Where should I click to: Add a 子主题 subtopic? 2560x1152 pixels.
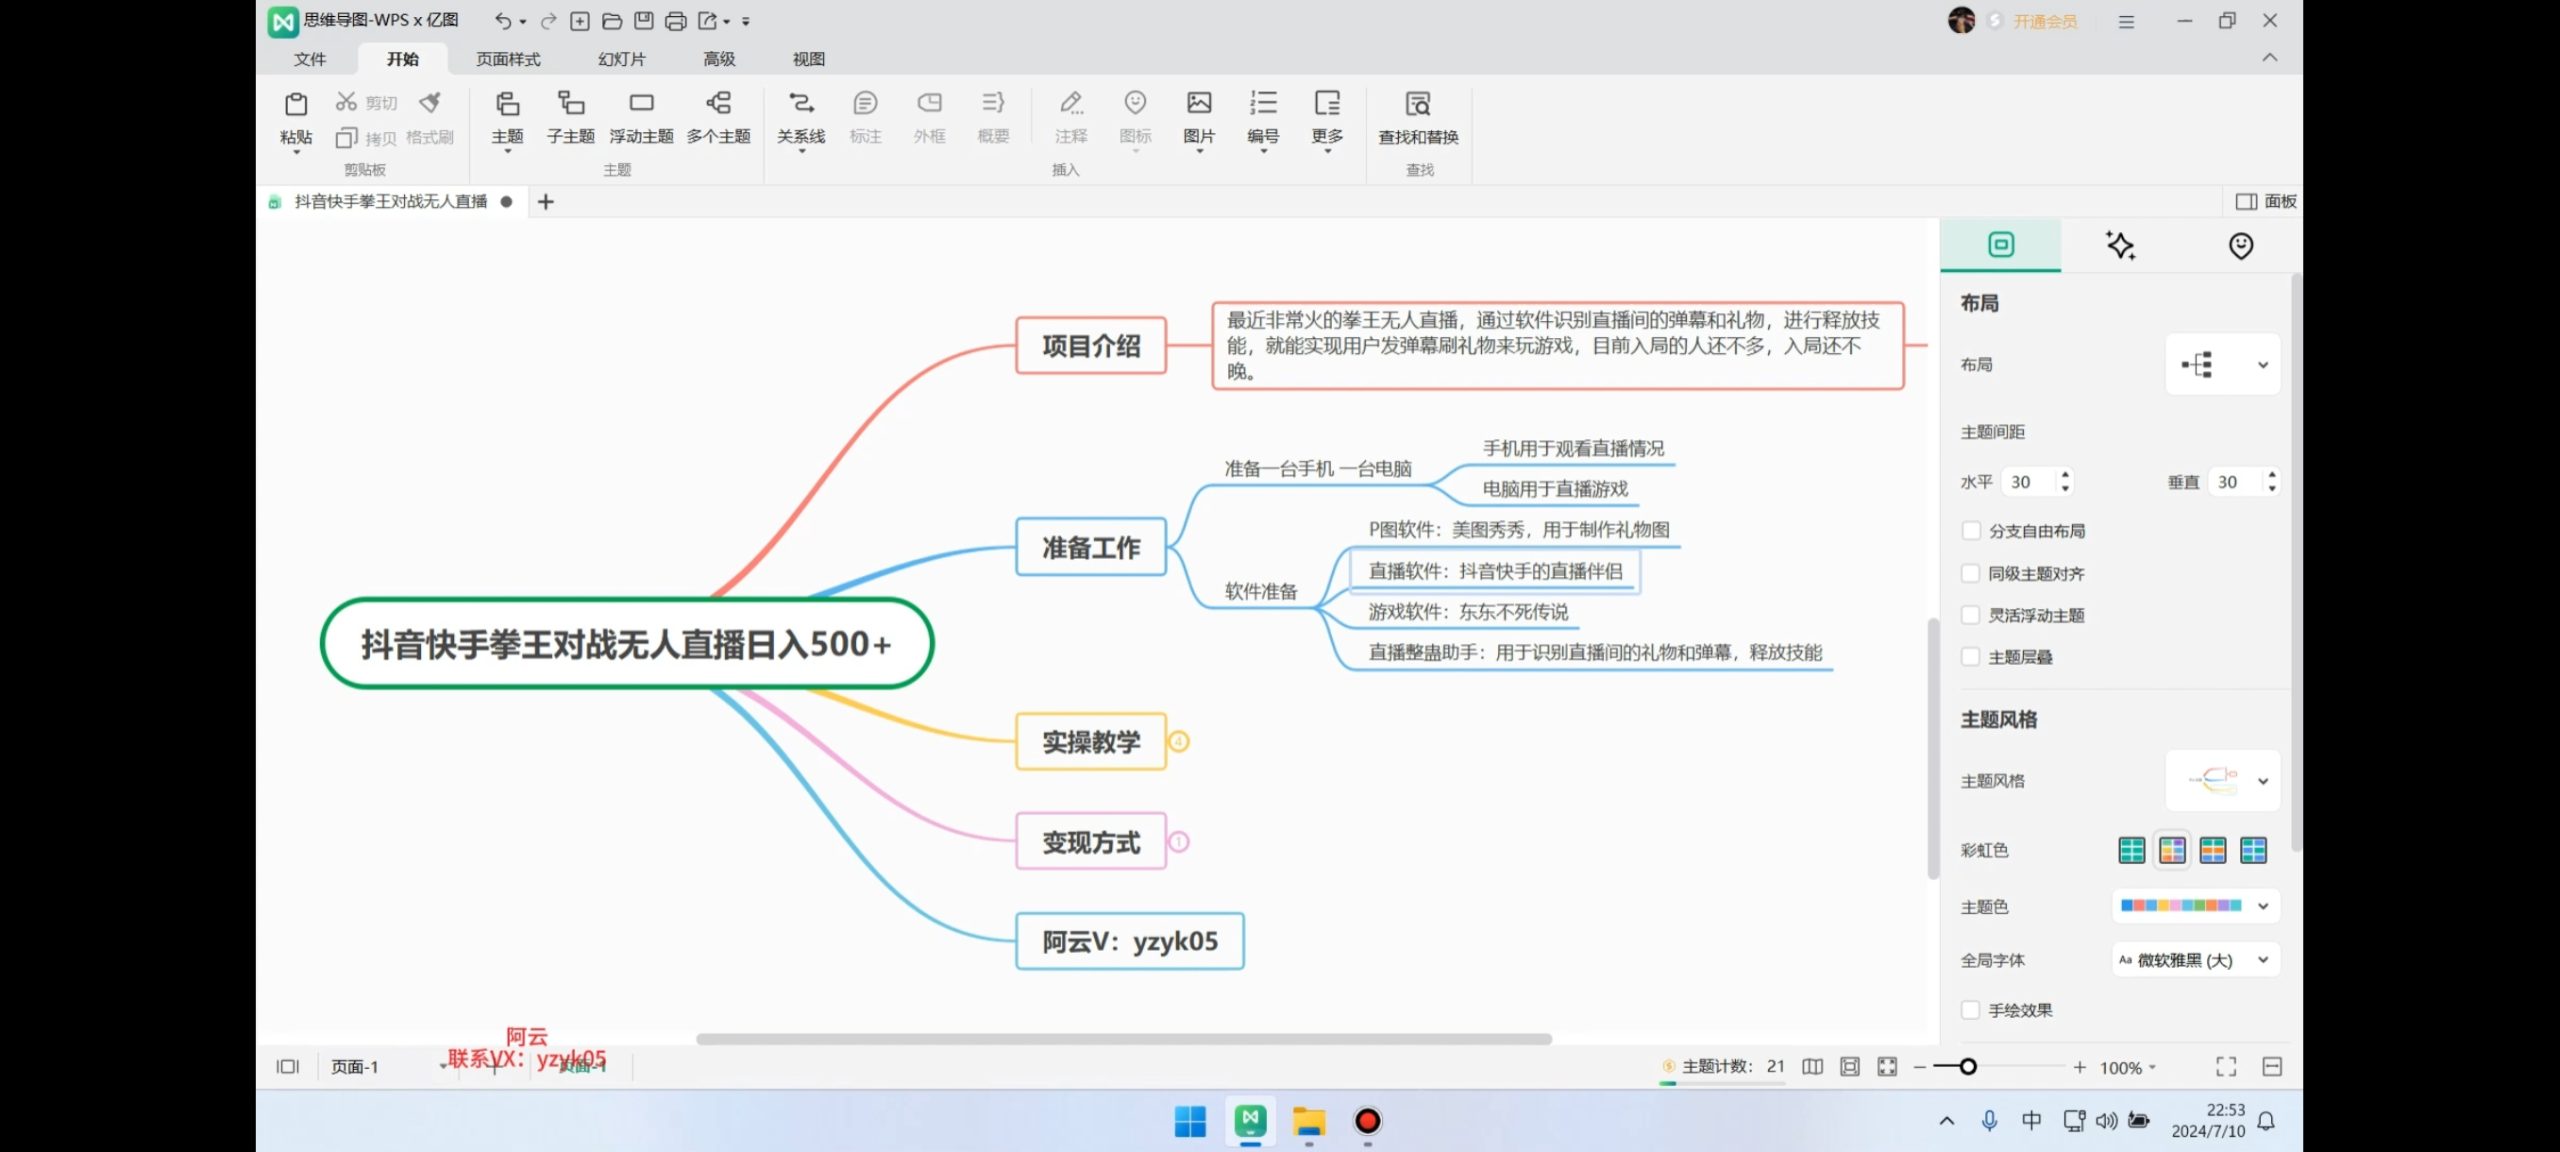[571, 117]
